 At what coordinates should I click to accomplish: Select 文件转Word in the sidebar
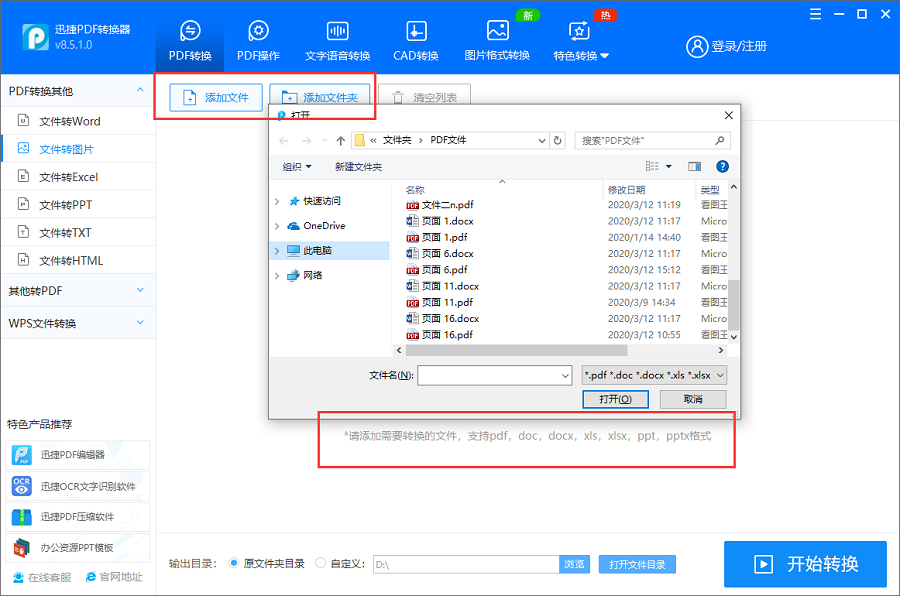78,121
